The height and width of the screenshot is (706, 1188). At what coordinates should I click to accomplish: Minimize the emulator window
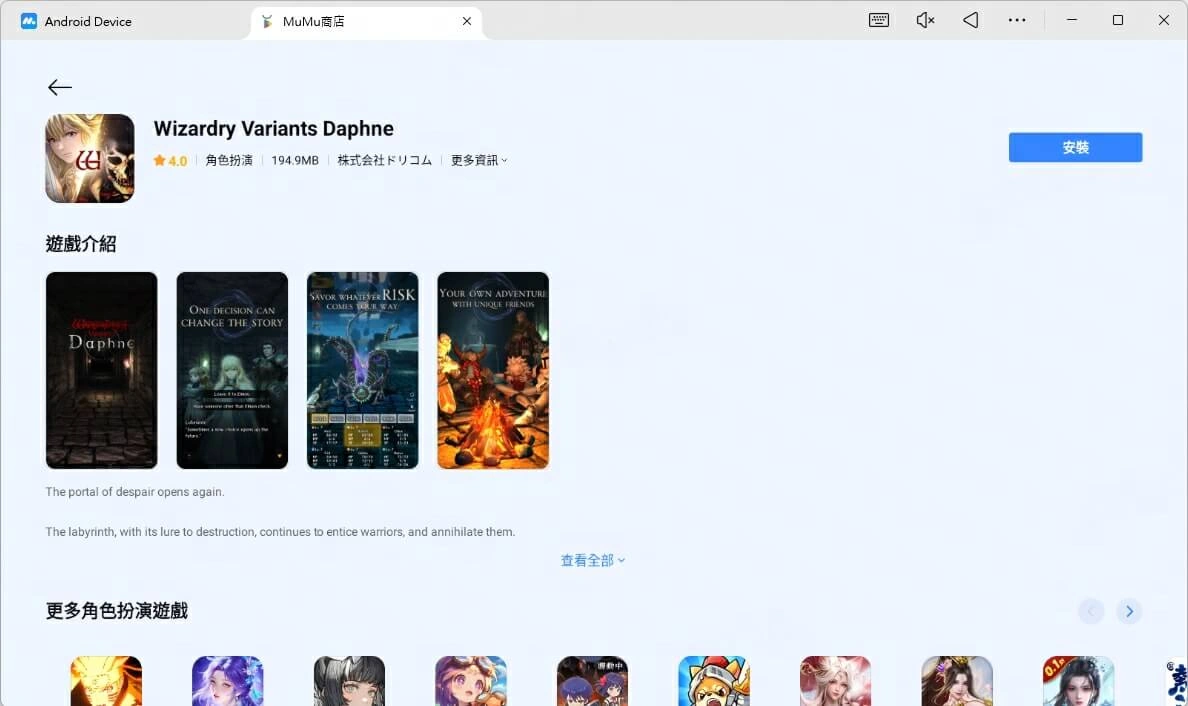(1071, 20)
